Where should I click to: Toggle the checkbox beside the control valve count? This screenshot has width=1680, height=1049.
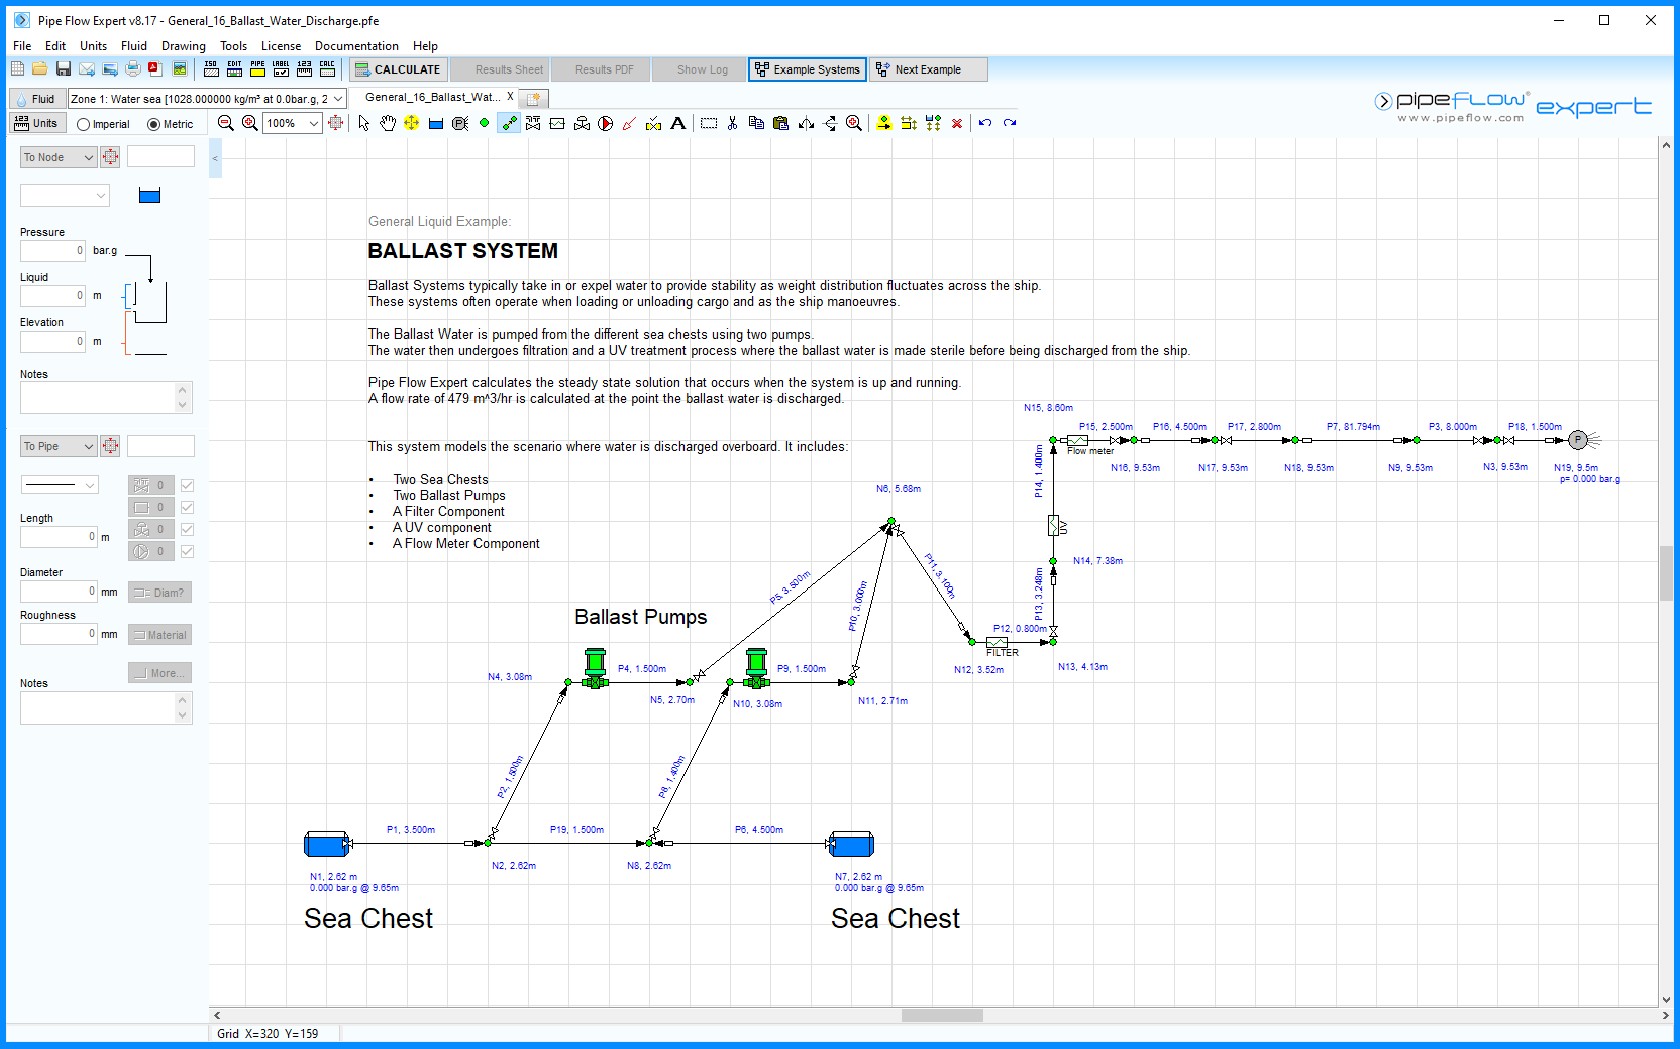187,529
